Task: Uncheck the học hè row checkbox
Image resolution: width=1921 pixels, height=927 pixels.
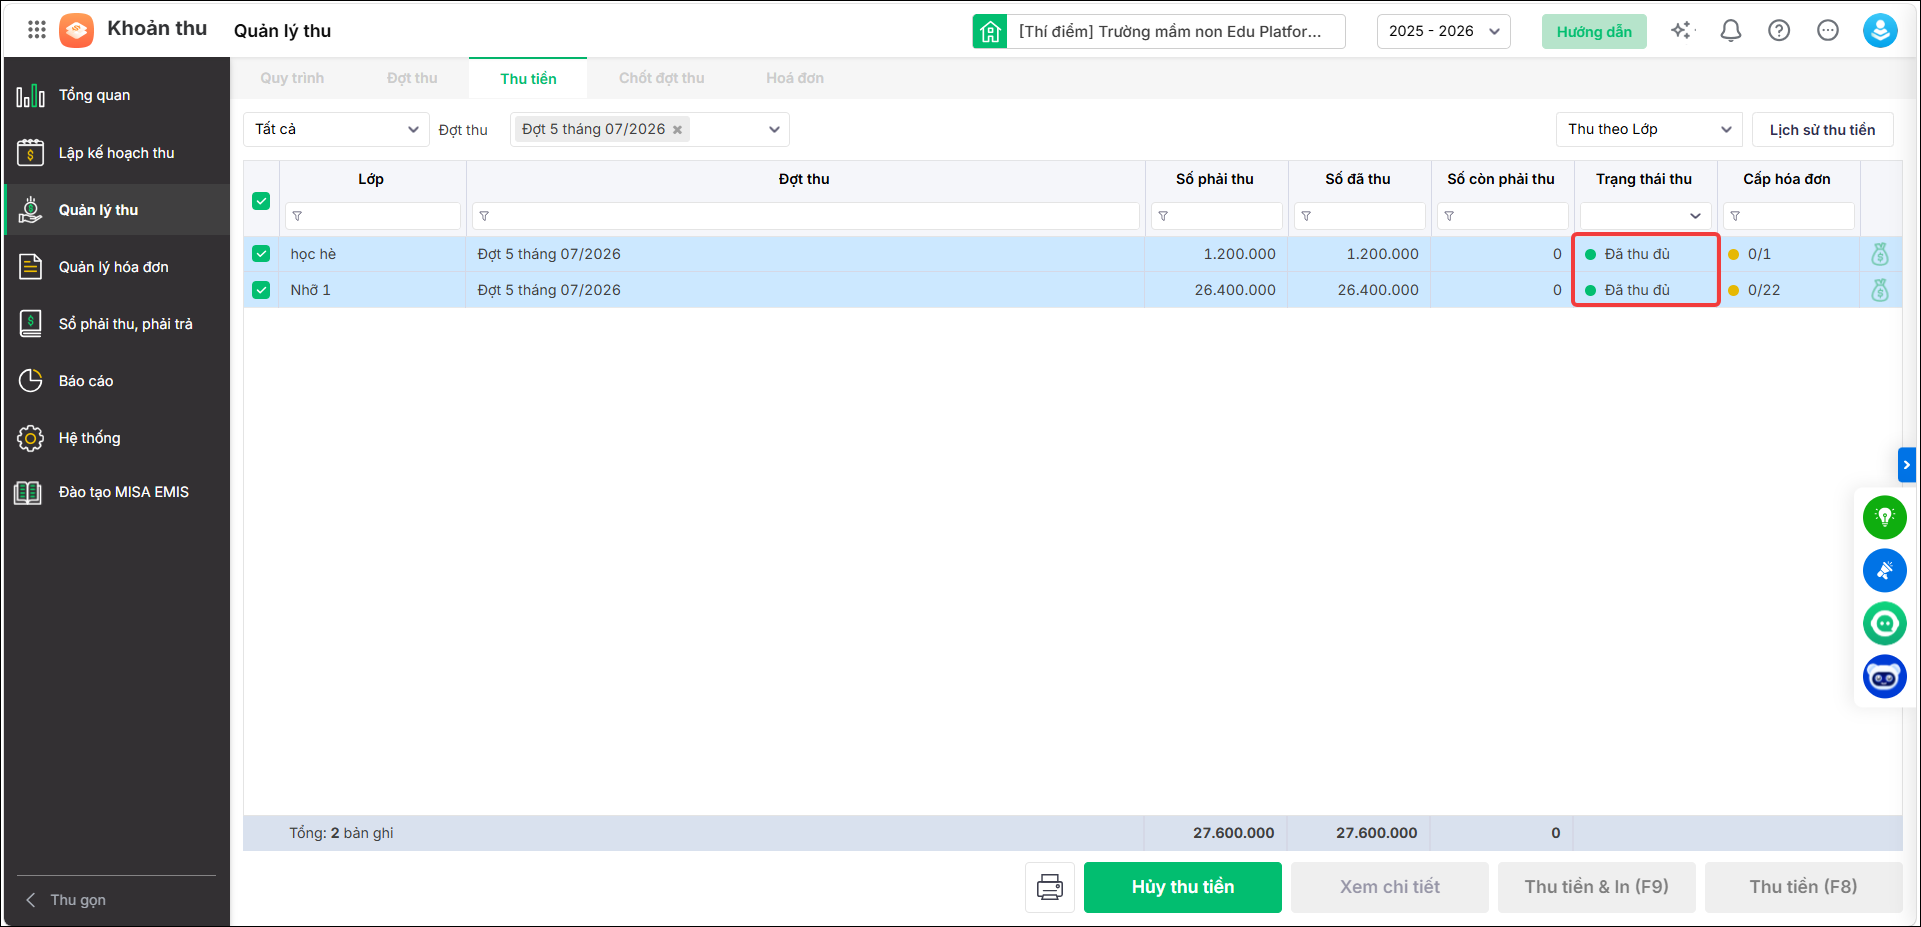Action: click(261, 254)
